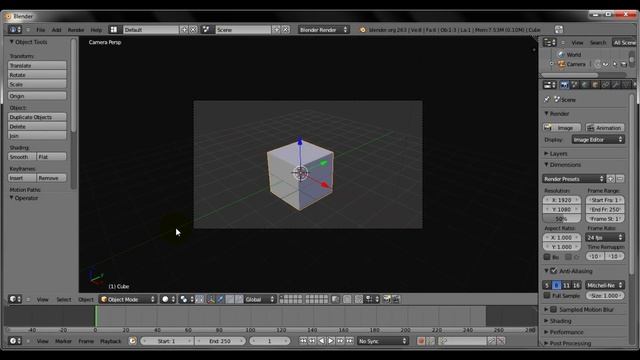
Task: Click the OpenGL render active viewport icon
Action: click(387, 299)
